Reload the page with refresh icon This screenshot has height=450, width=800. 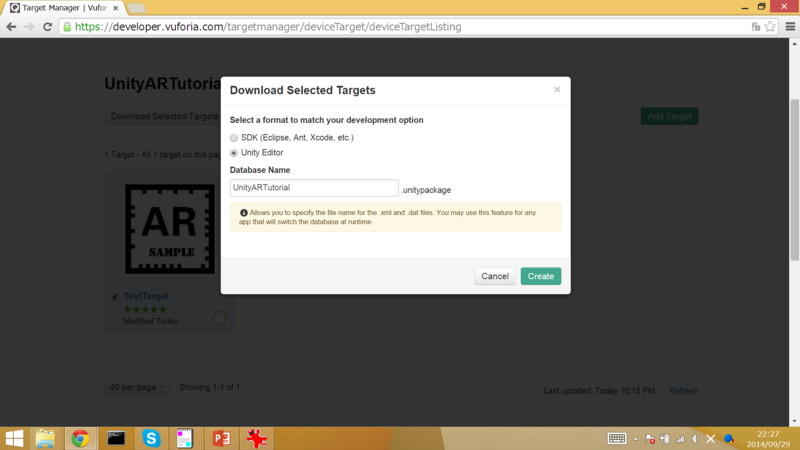click(47, 27)
